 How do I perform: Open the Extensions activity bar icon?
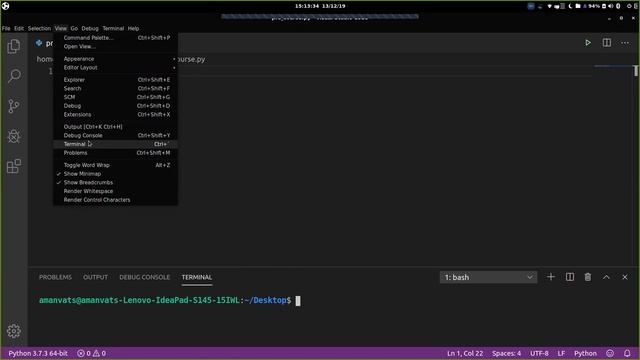point(14,166)
